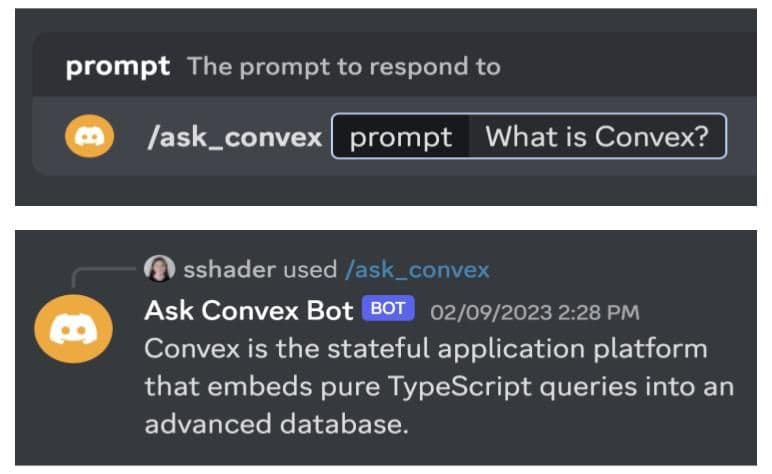Click "The prompt to respond to" description
The image size is (772, 474).
pyautogui.click(x=344, y=67)
